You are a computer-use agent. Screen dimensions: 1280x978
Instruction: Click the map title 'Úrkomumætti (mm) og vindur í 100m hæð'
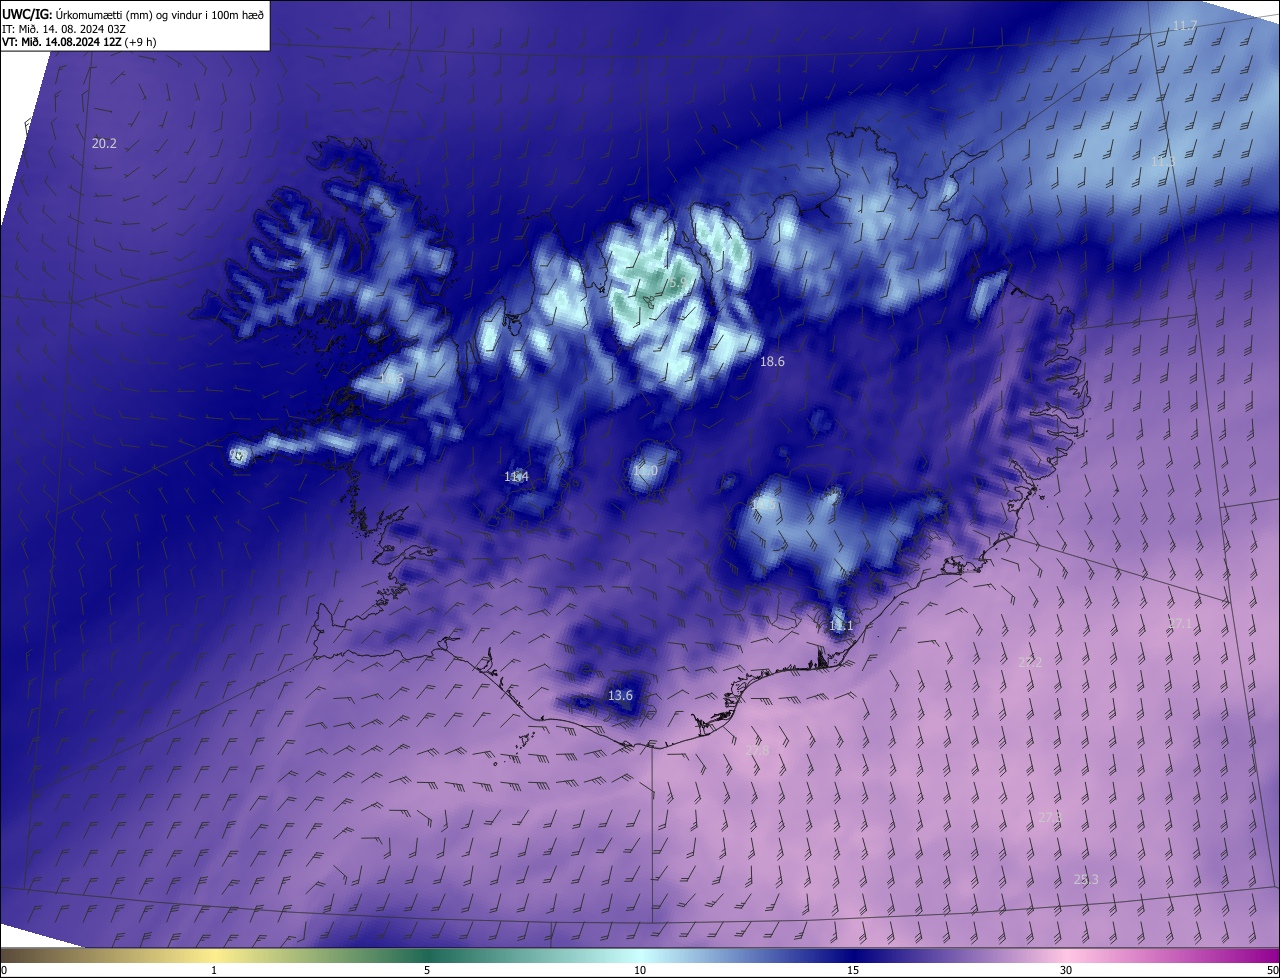click(160, 14)
